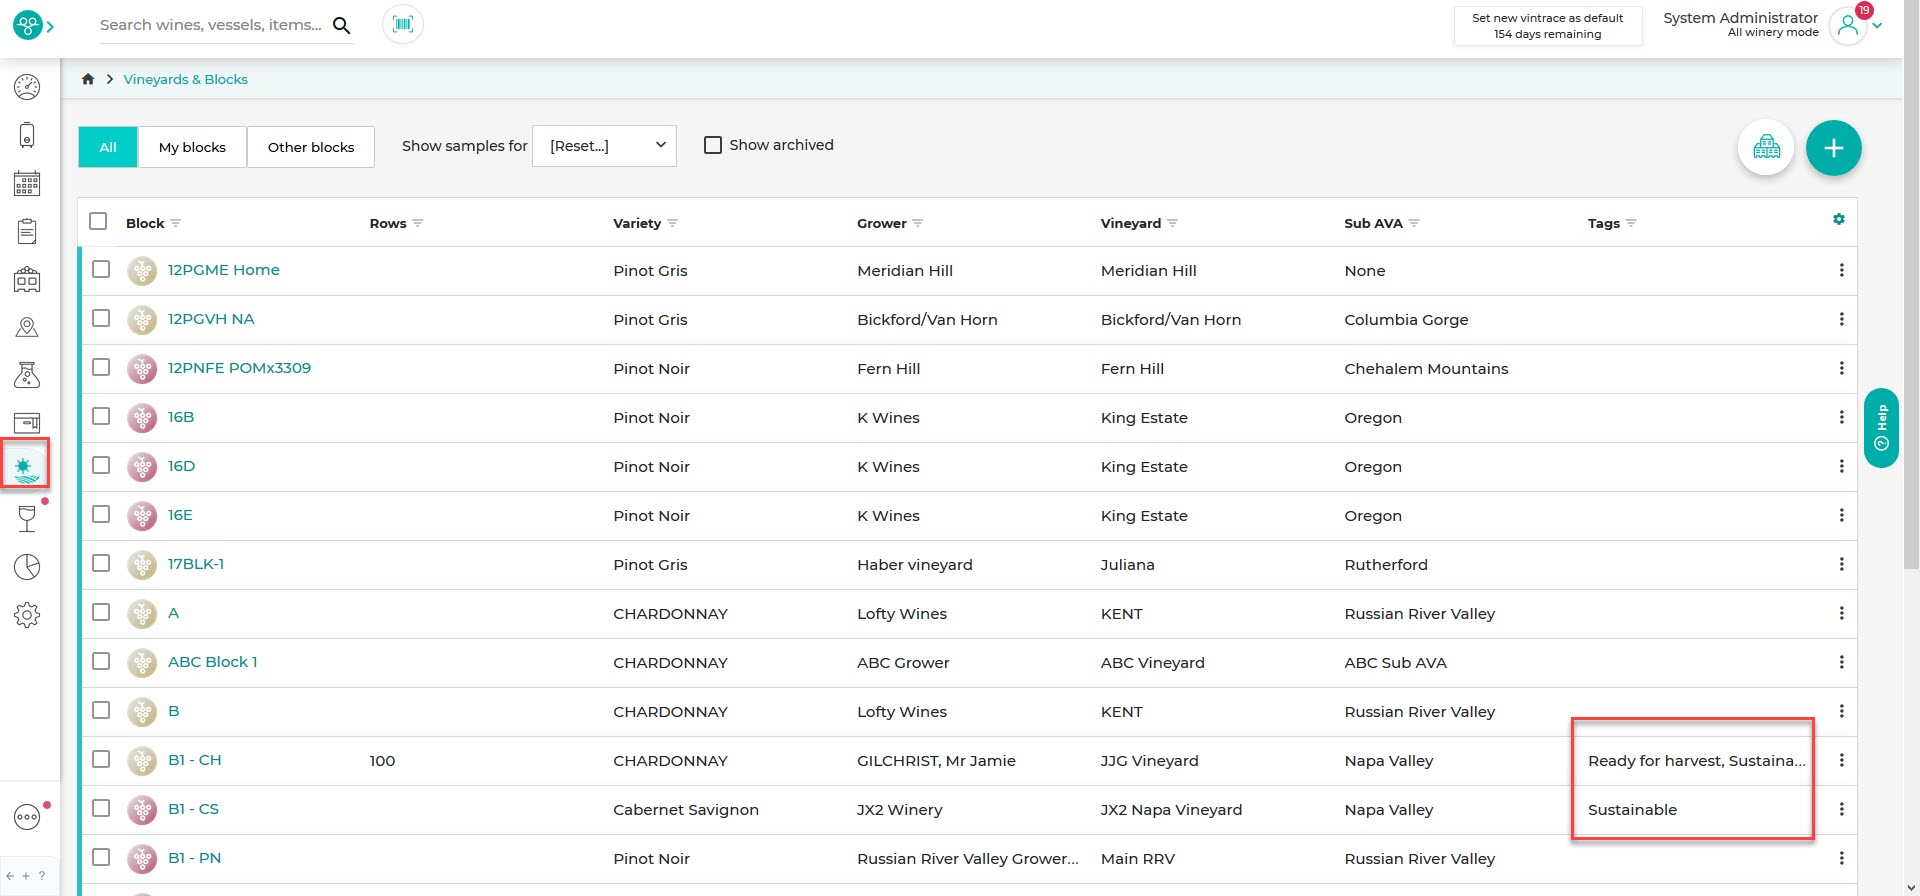Click the search magnifier icon
The height and width of the screenshot is (896, 1920).
(x=342, y=25)
